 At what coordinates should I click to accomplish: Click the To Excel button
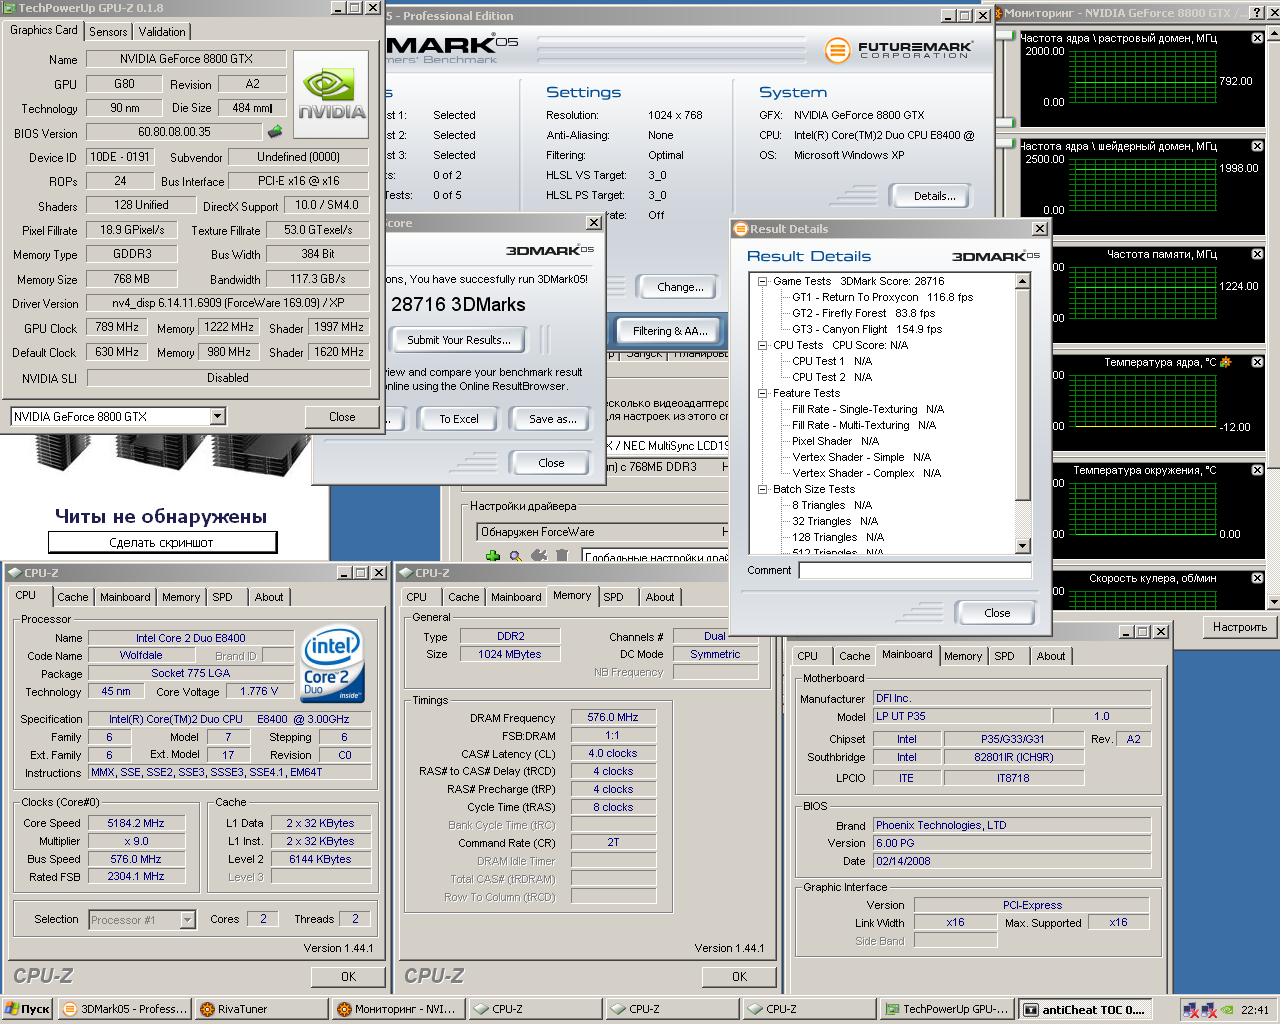click(x=459, y=419)
